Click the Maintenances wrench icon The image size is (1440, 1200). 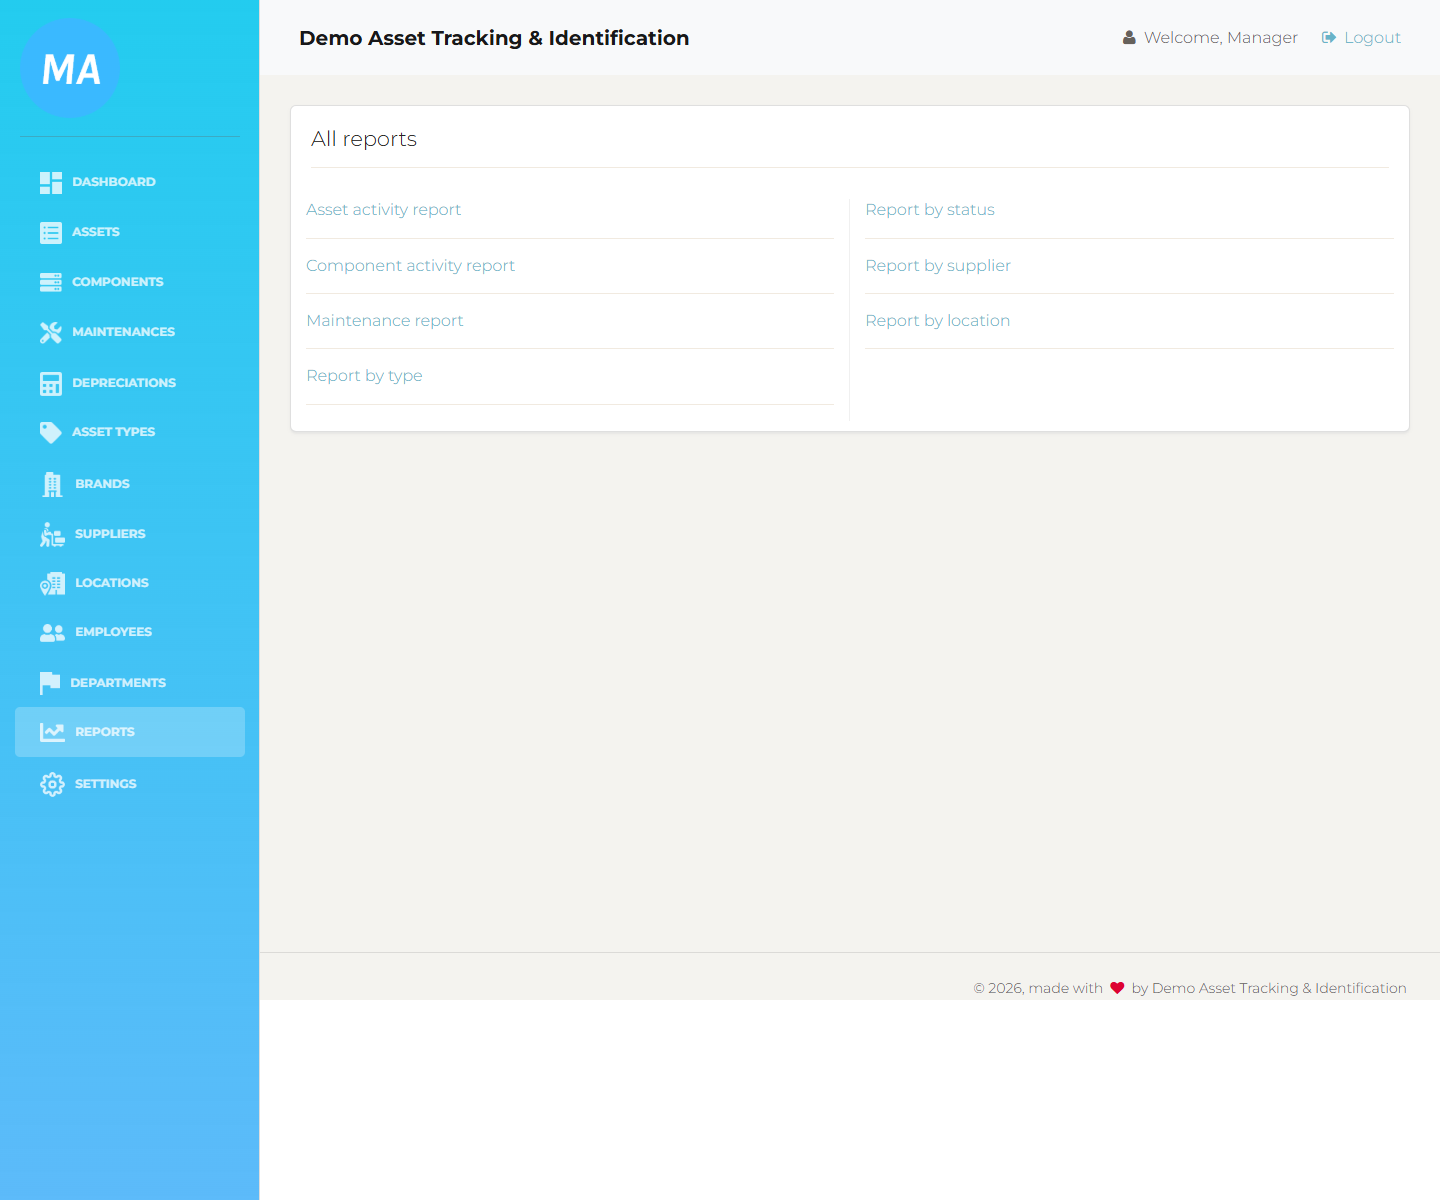[51, 332]
